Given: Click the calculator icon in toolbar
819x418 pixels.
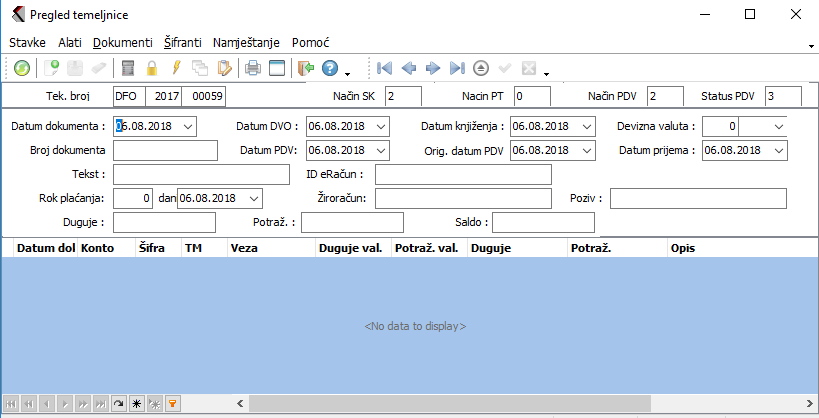Looking at the screenshot, I should (128, 69).
